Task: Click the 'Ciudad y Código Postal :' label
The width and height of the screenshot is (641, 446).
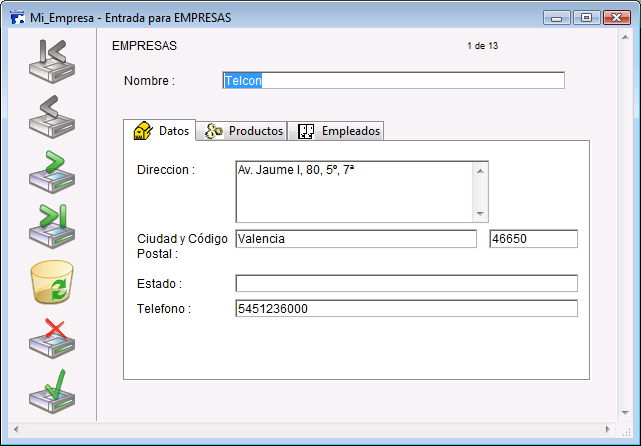Action: point(182,246)
